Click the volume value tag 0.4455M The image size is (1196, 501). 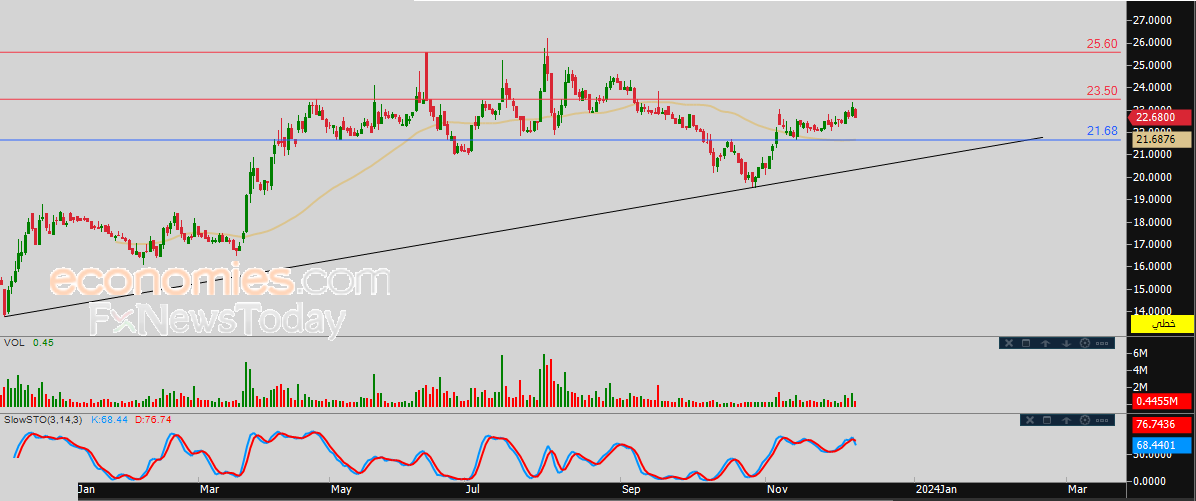pyautogui.click(x=1162, y=401)
